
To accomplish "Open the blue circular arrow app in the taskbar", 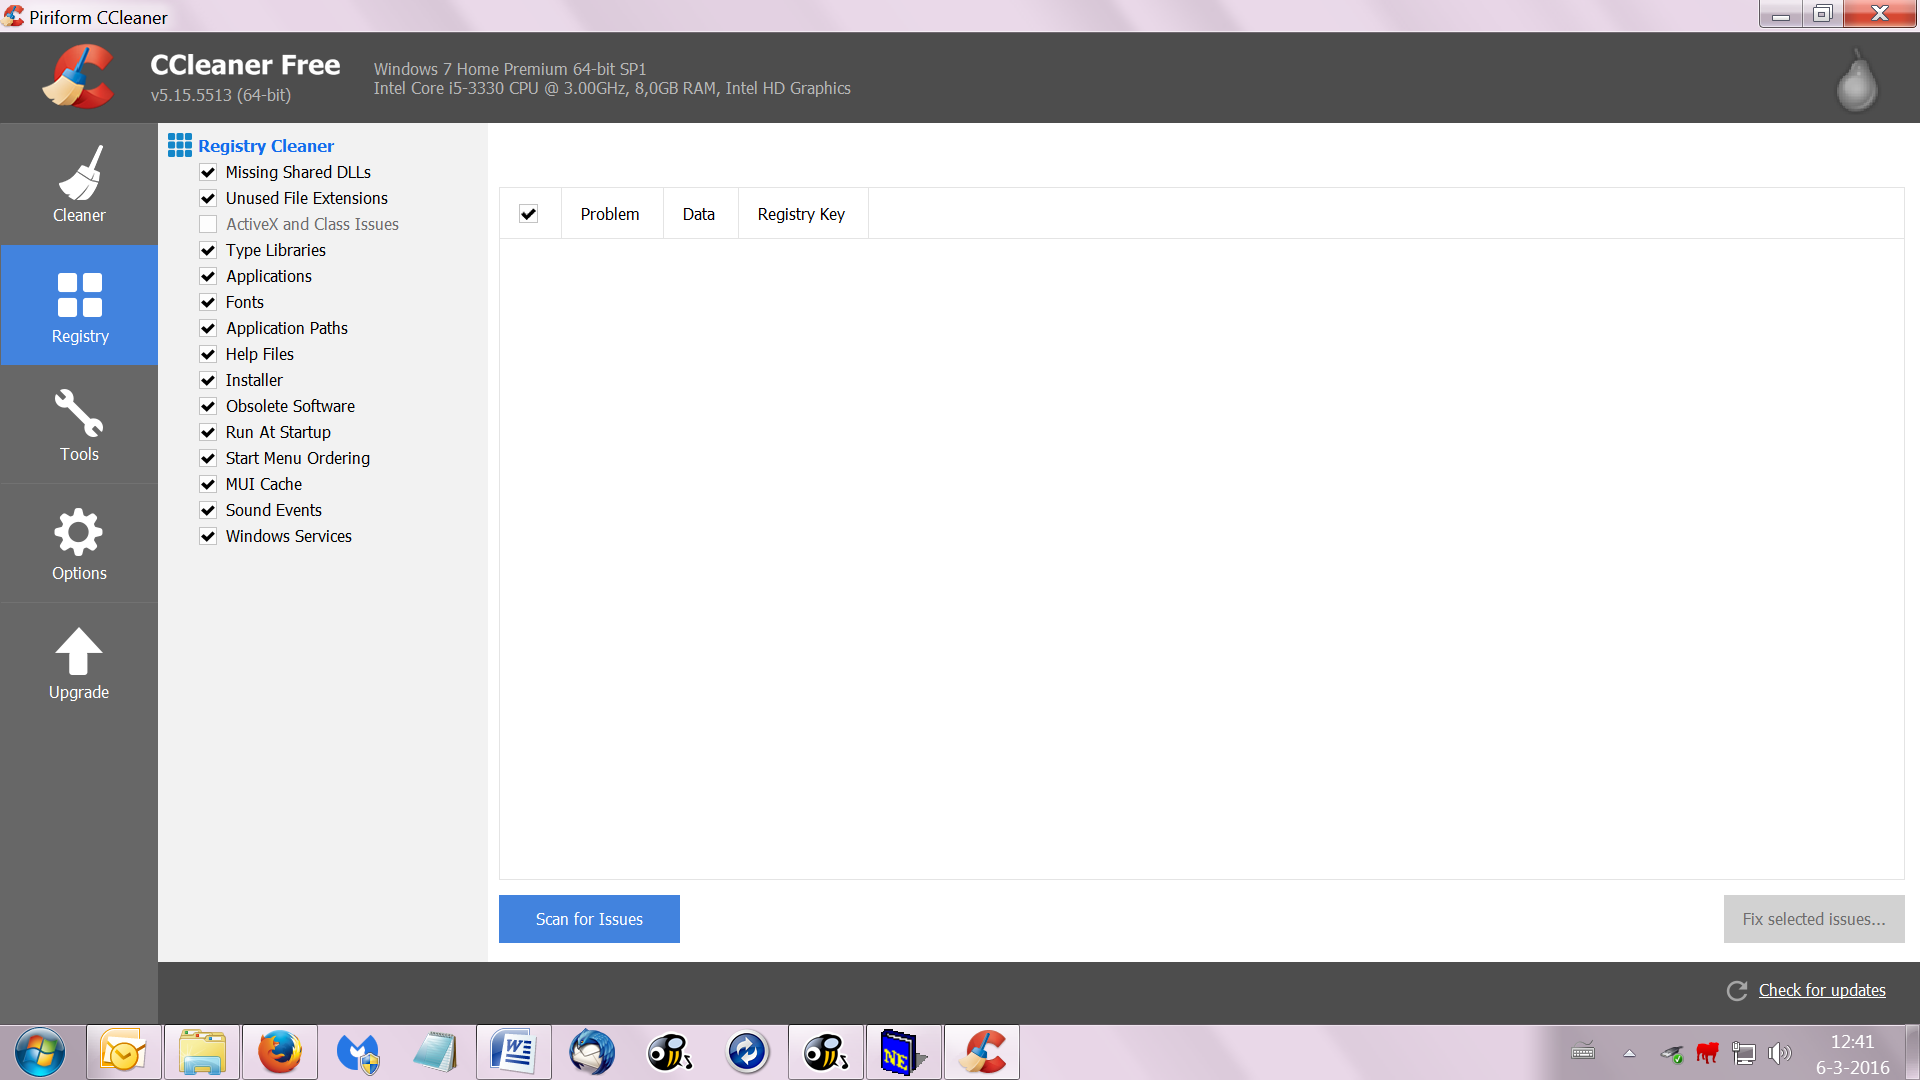I will point(748,1052).
